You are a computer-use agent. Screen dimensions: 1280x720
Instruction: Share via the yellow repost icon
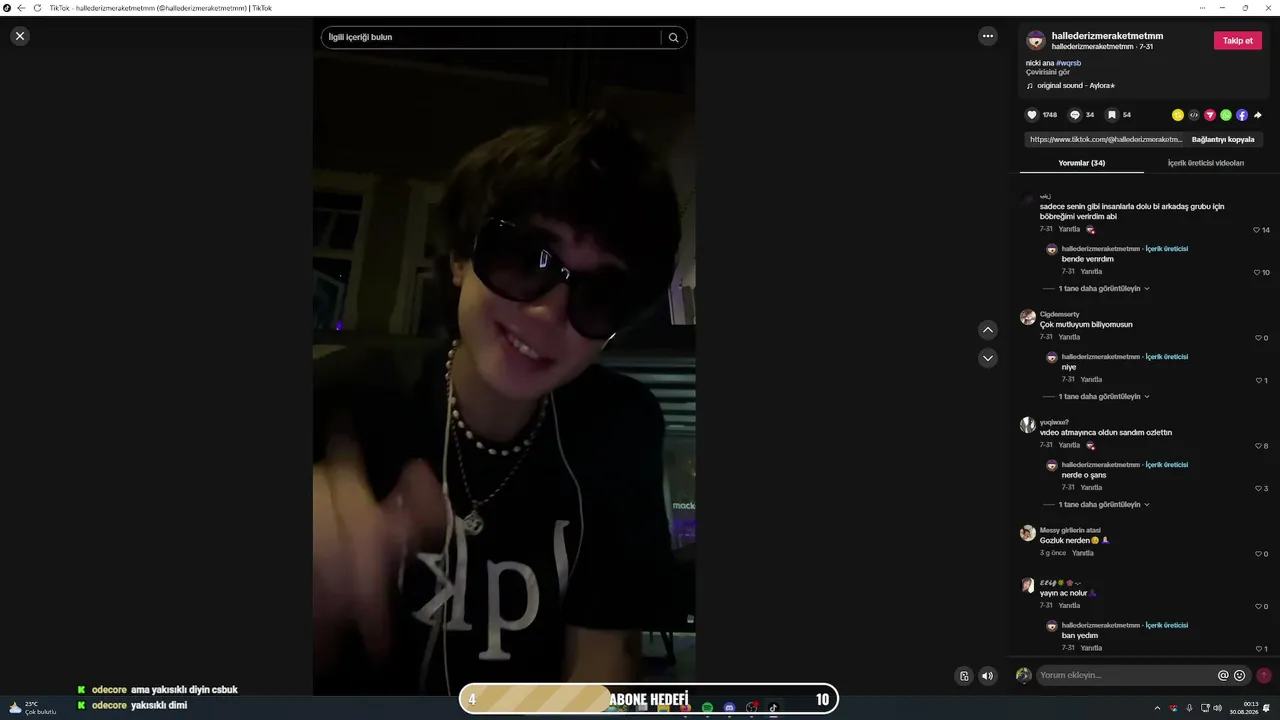(1178, 115)
